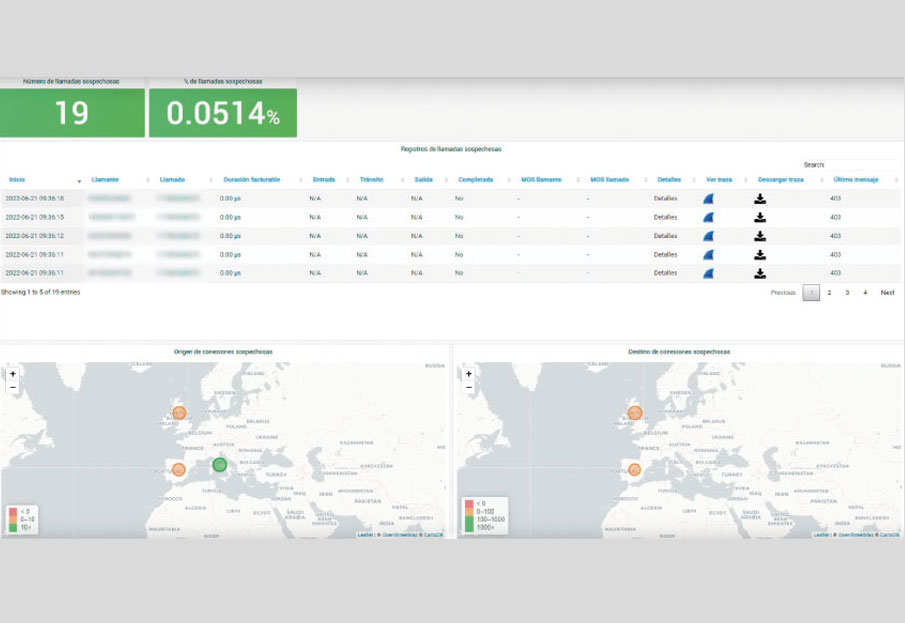905x623 pixels.
Task: Click the Ver traza column header
Action: [719, 180]
